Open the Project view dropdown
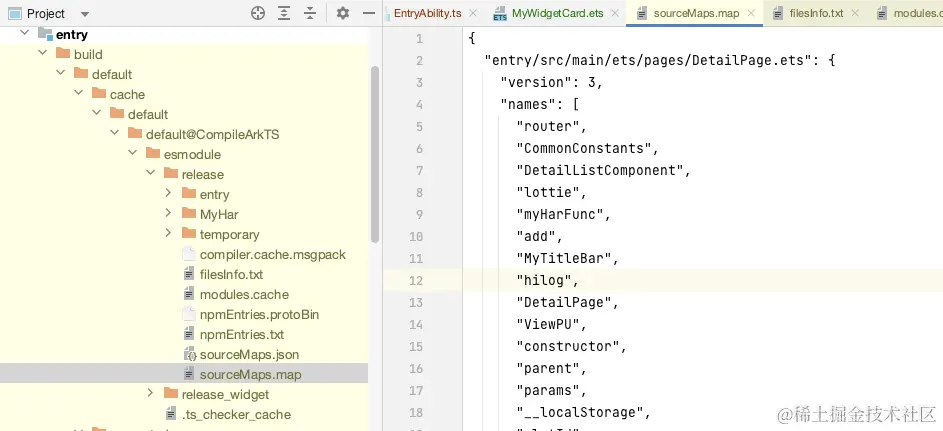The height and width of the screenshot is (431, 943). 85,14
